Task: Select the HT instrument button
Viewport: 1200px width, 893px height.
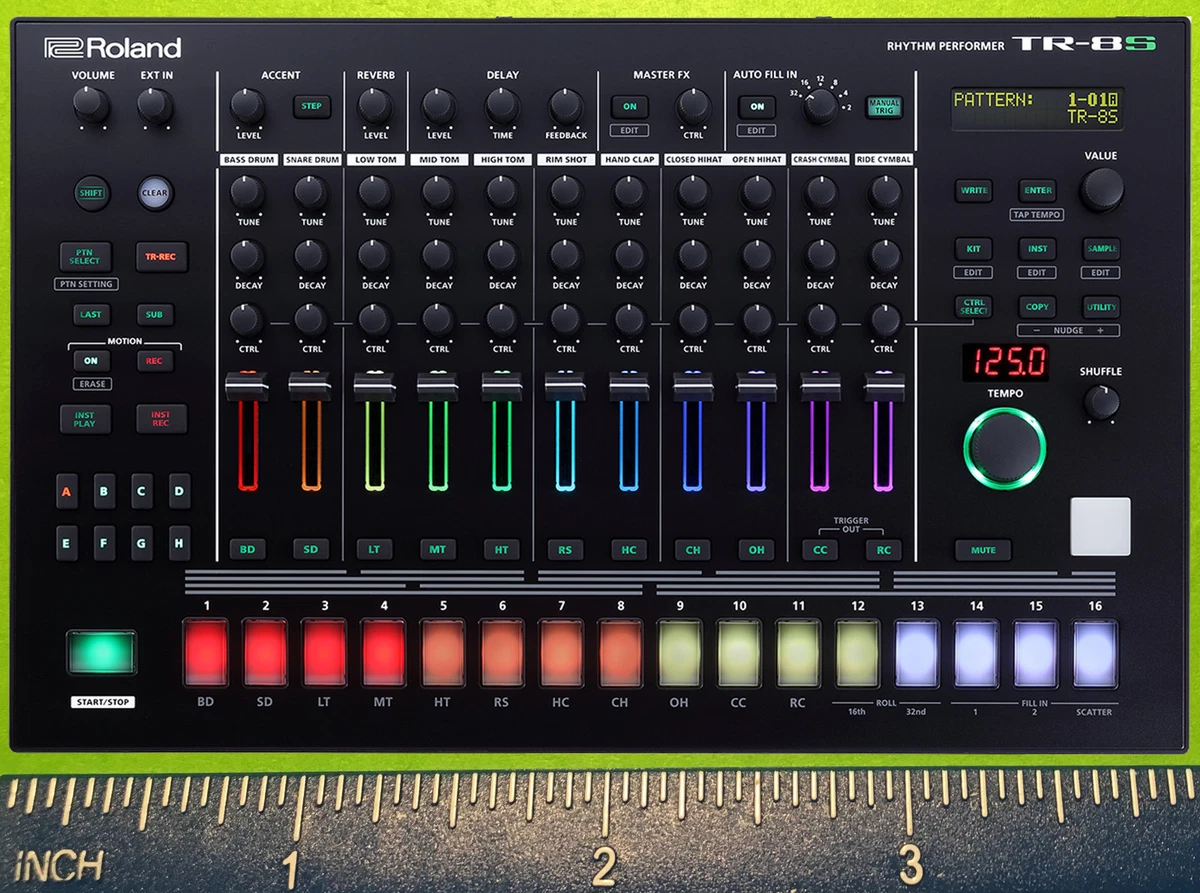Action: coord(502,549)
